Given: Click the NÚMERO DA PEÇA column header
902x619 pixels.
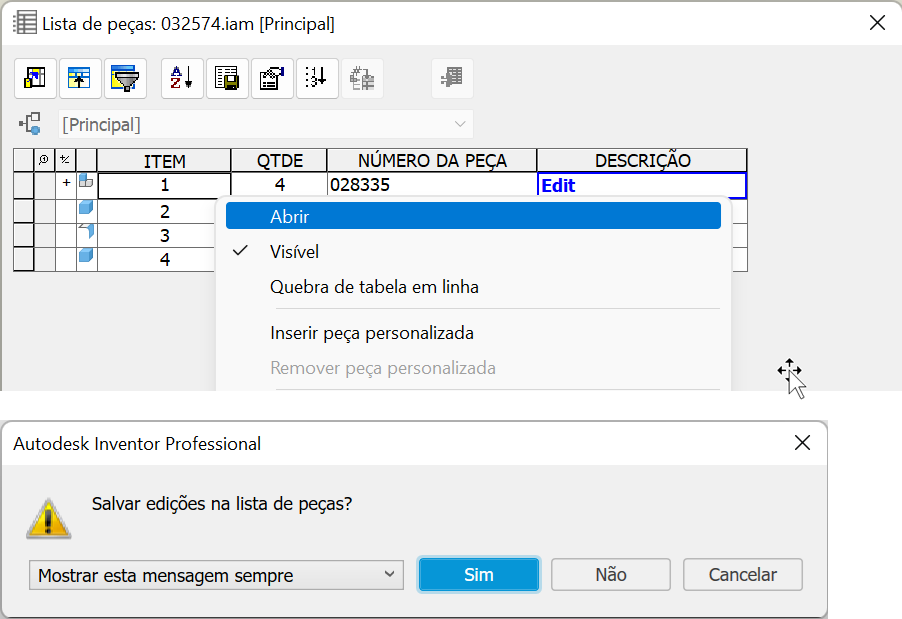Looking at the screenshot, I should [432, 161].
